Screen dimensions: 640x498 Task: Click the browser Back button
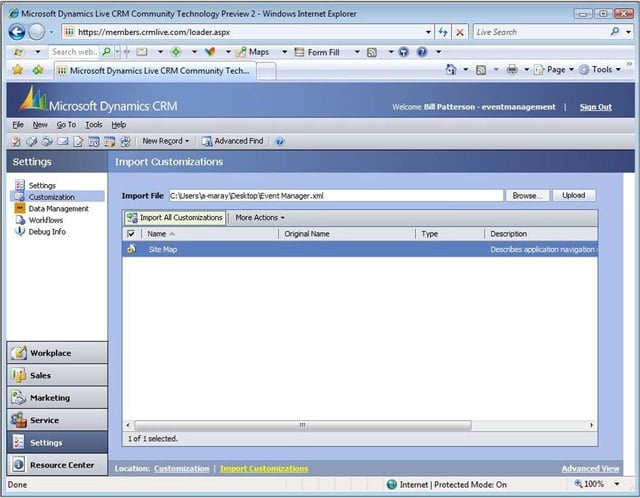pos(17,32)
